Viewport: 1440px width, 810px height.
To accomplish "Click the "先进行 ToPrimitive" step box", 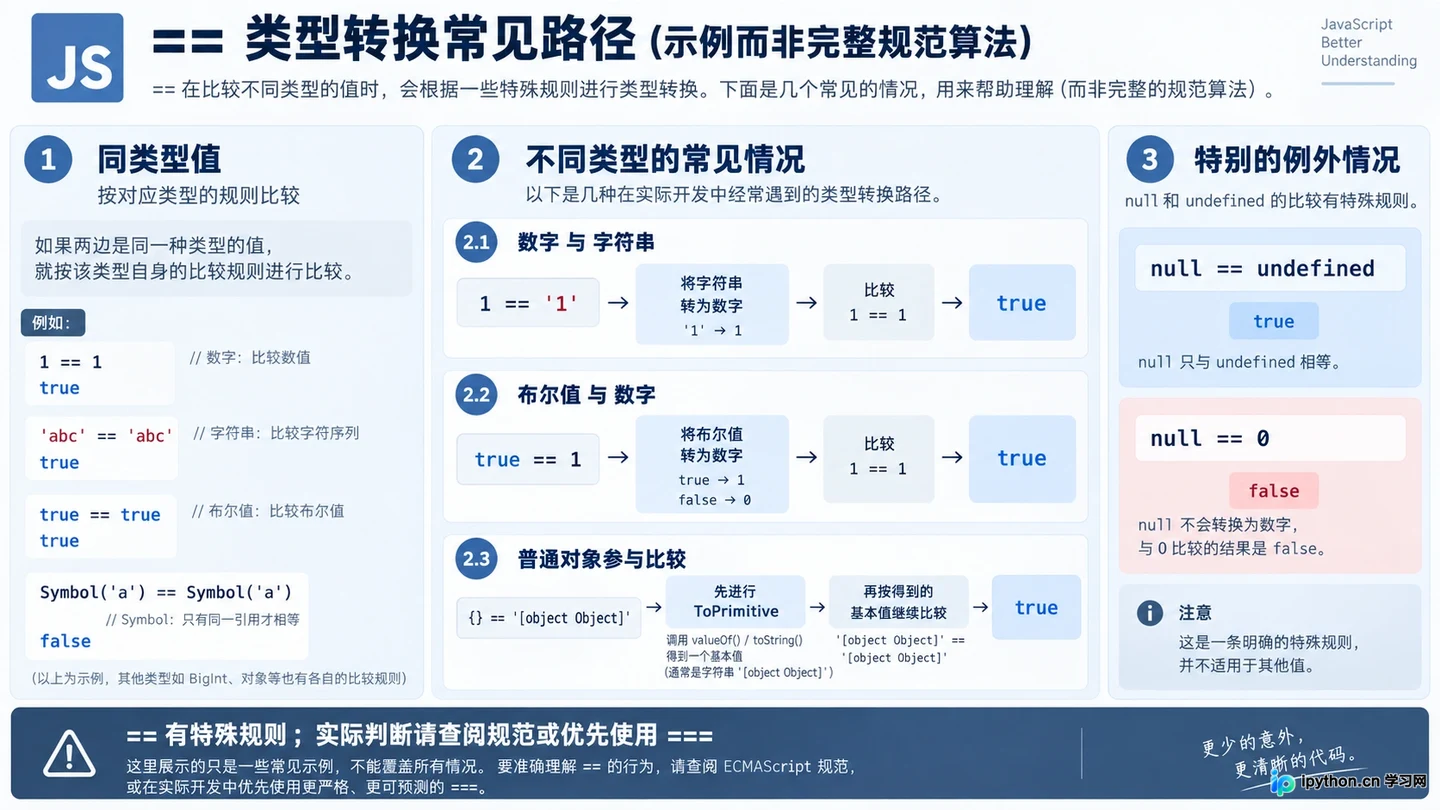I will 735,602.
